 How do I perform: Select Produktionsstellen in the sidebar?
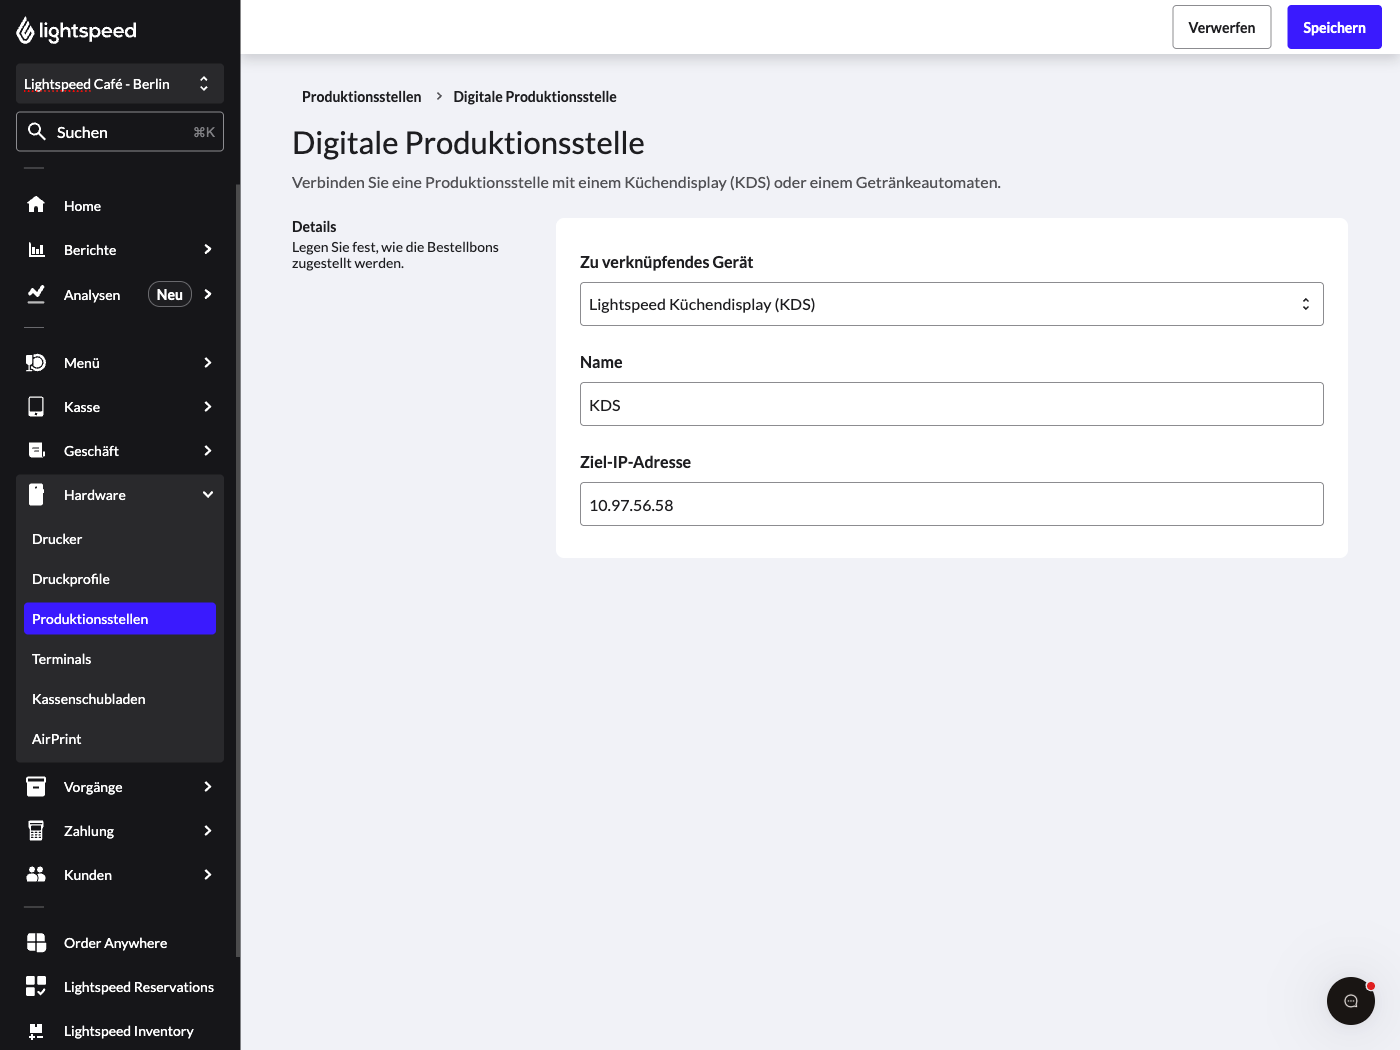tap(120, 619)
